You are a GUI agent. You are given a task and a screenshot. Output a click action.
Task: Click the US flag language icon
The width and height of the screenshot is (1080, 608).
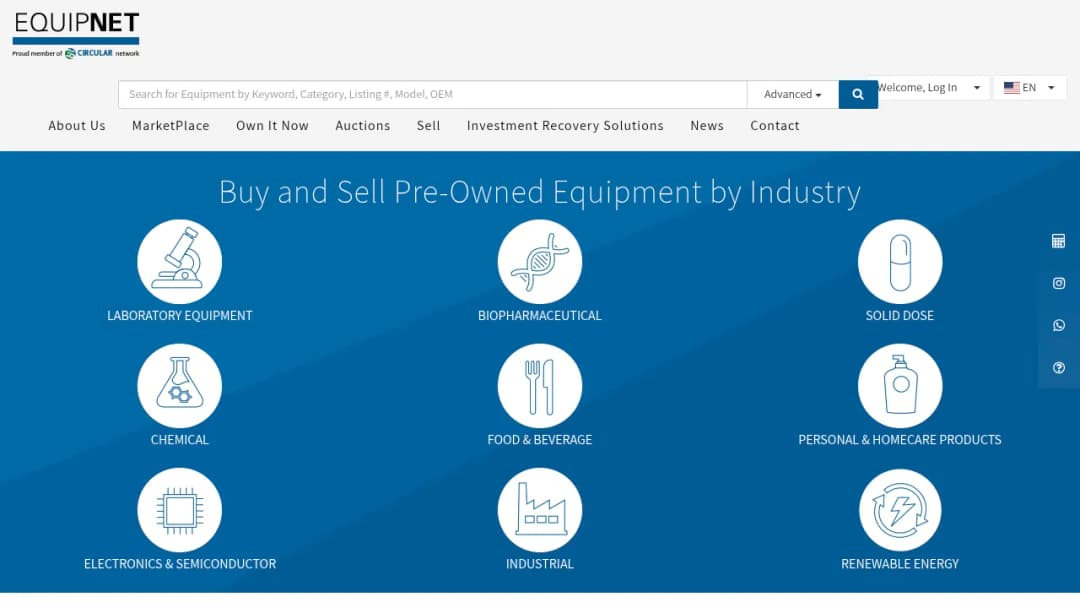click(1012, 87)
